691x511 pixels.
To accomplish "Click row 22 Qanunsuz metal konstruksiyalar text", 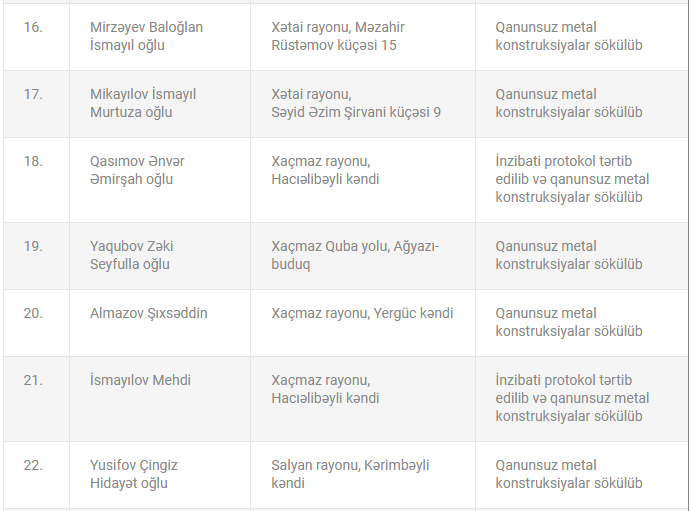I will pyautogui.click(x=568, y=474).
